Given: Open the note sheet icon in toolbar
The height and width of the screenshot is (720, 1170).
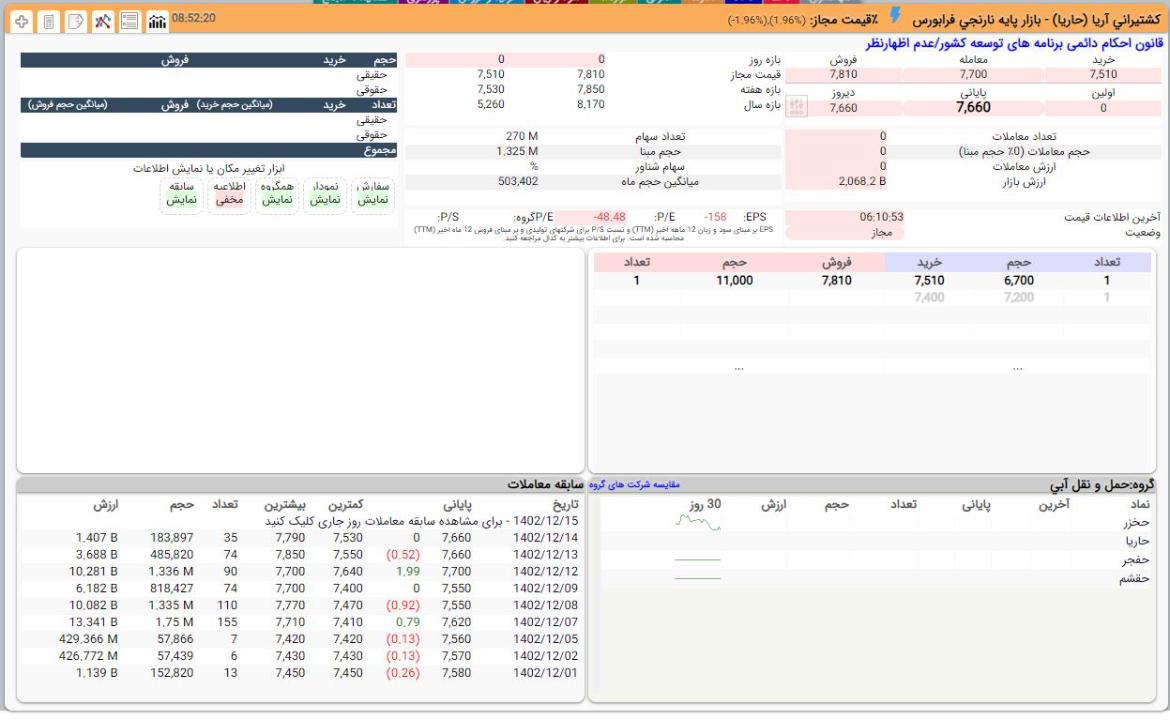Looking at the screenshot, I should click(76, 21).
